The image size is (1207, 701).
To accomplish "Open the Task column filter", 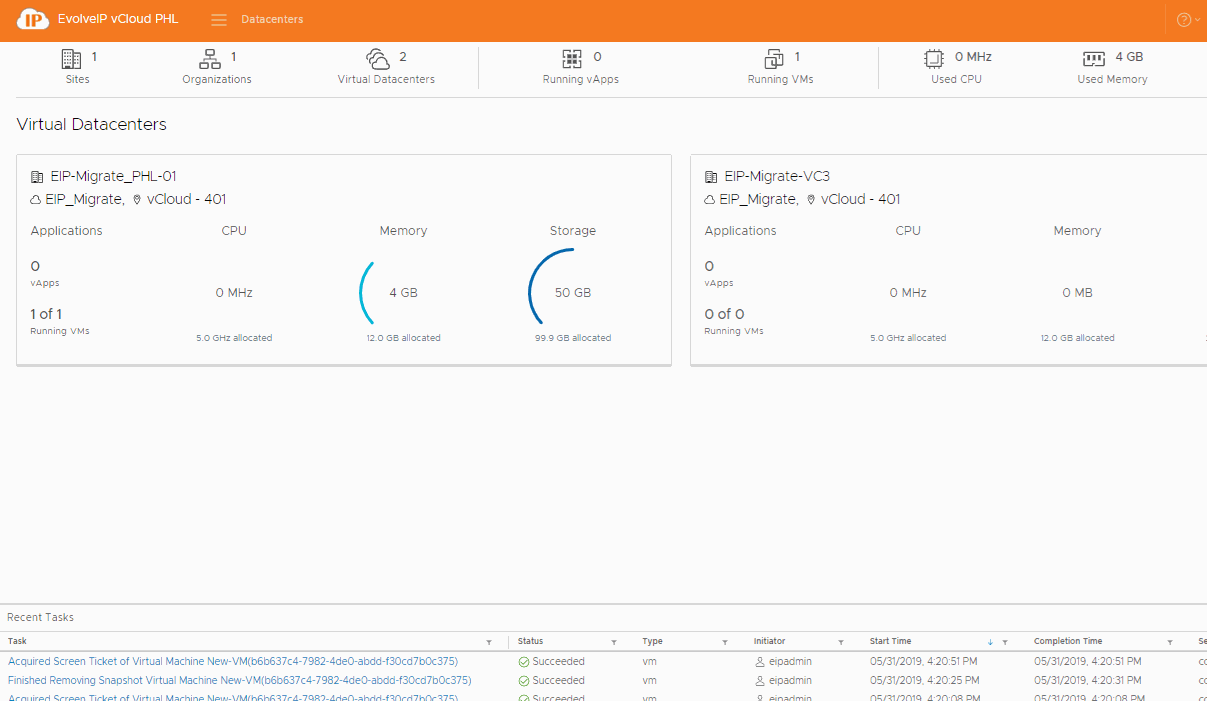I will point(489,642).
